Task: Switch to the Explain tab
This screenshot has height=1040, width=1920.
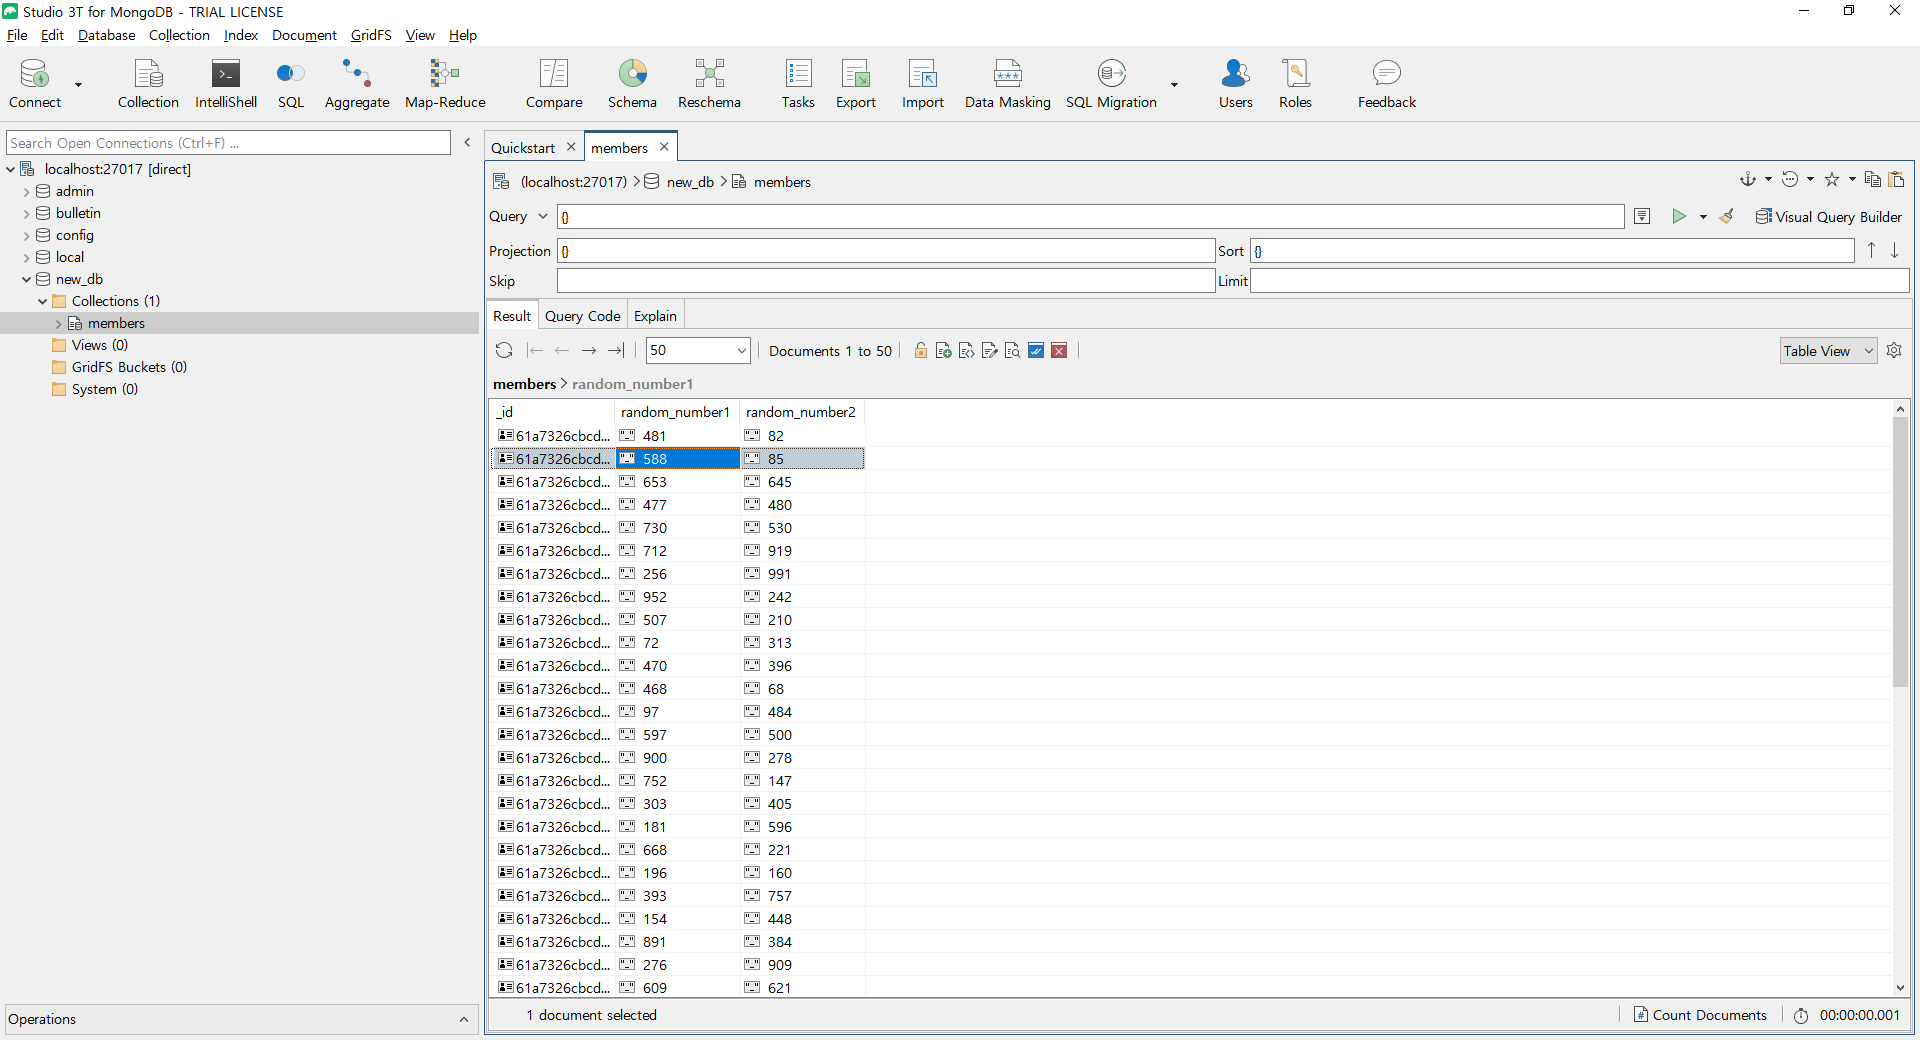Action: tap(655, 316)
